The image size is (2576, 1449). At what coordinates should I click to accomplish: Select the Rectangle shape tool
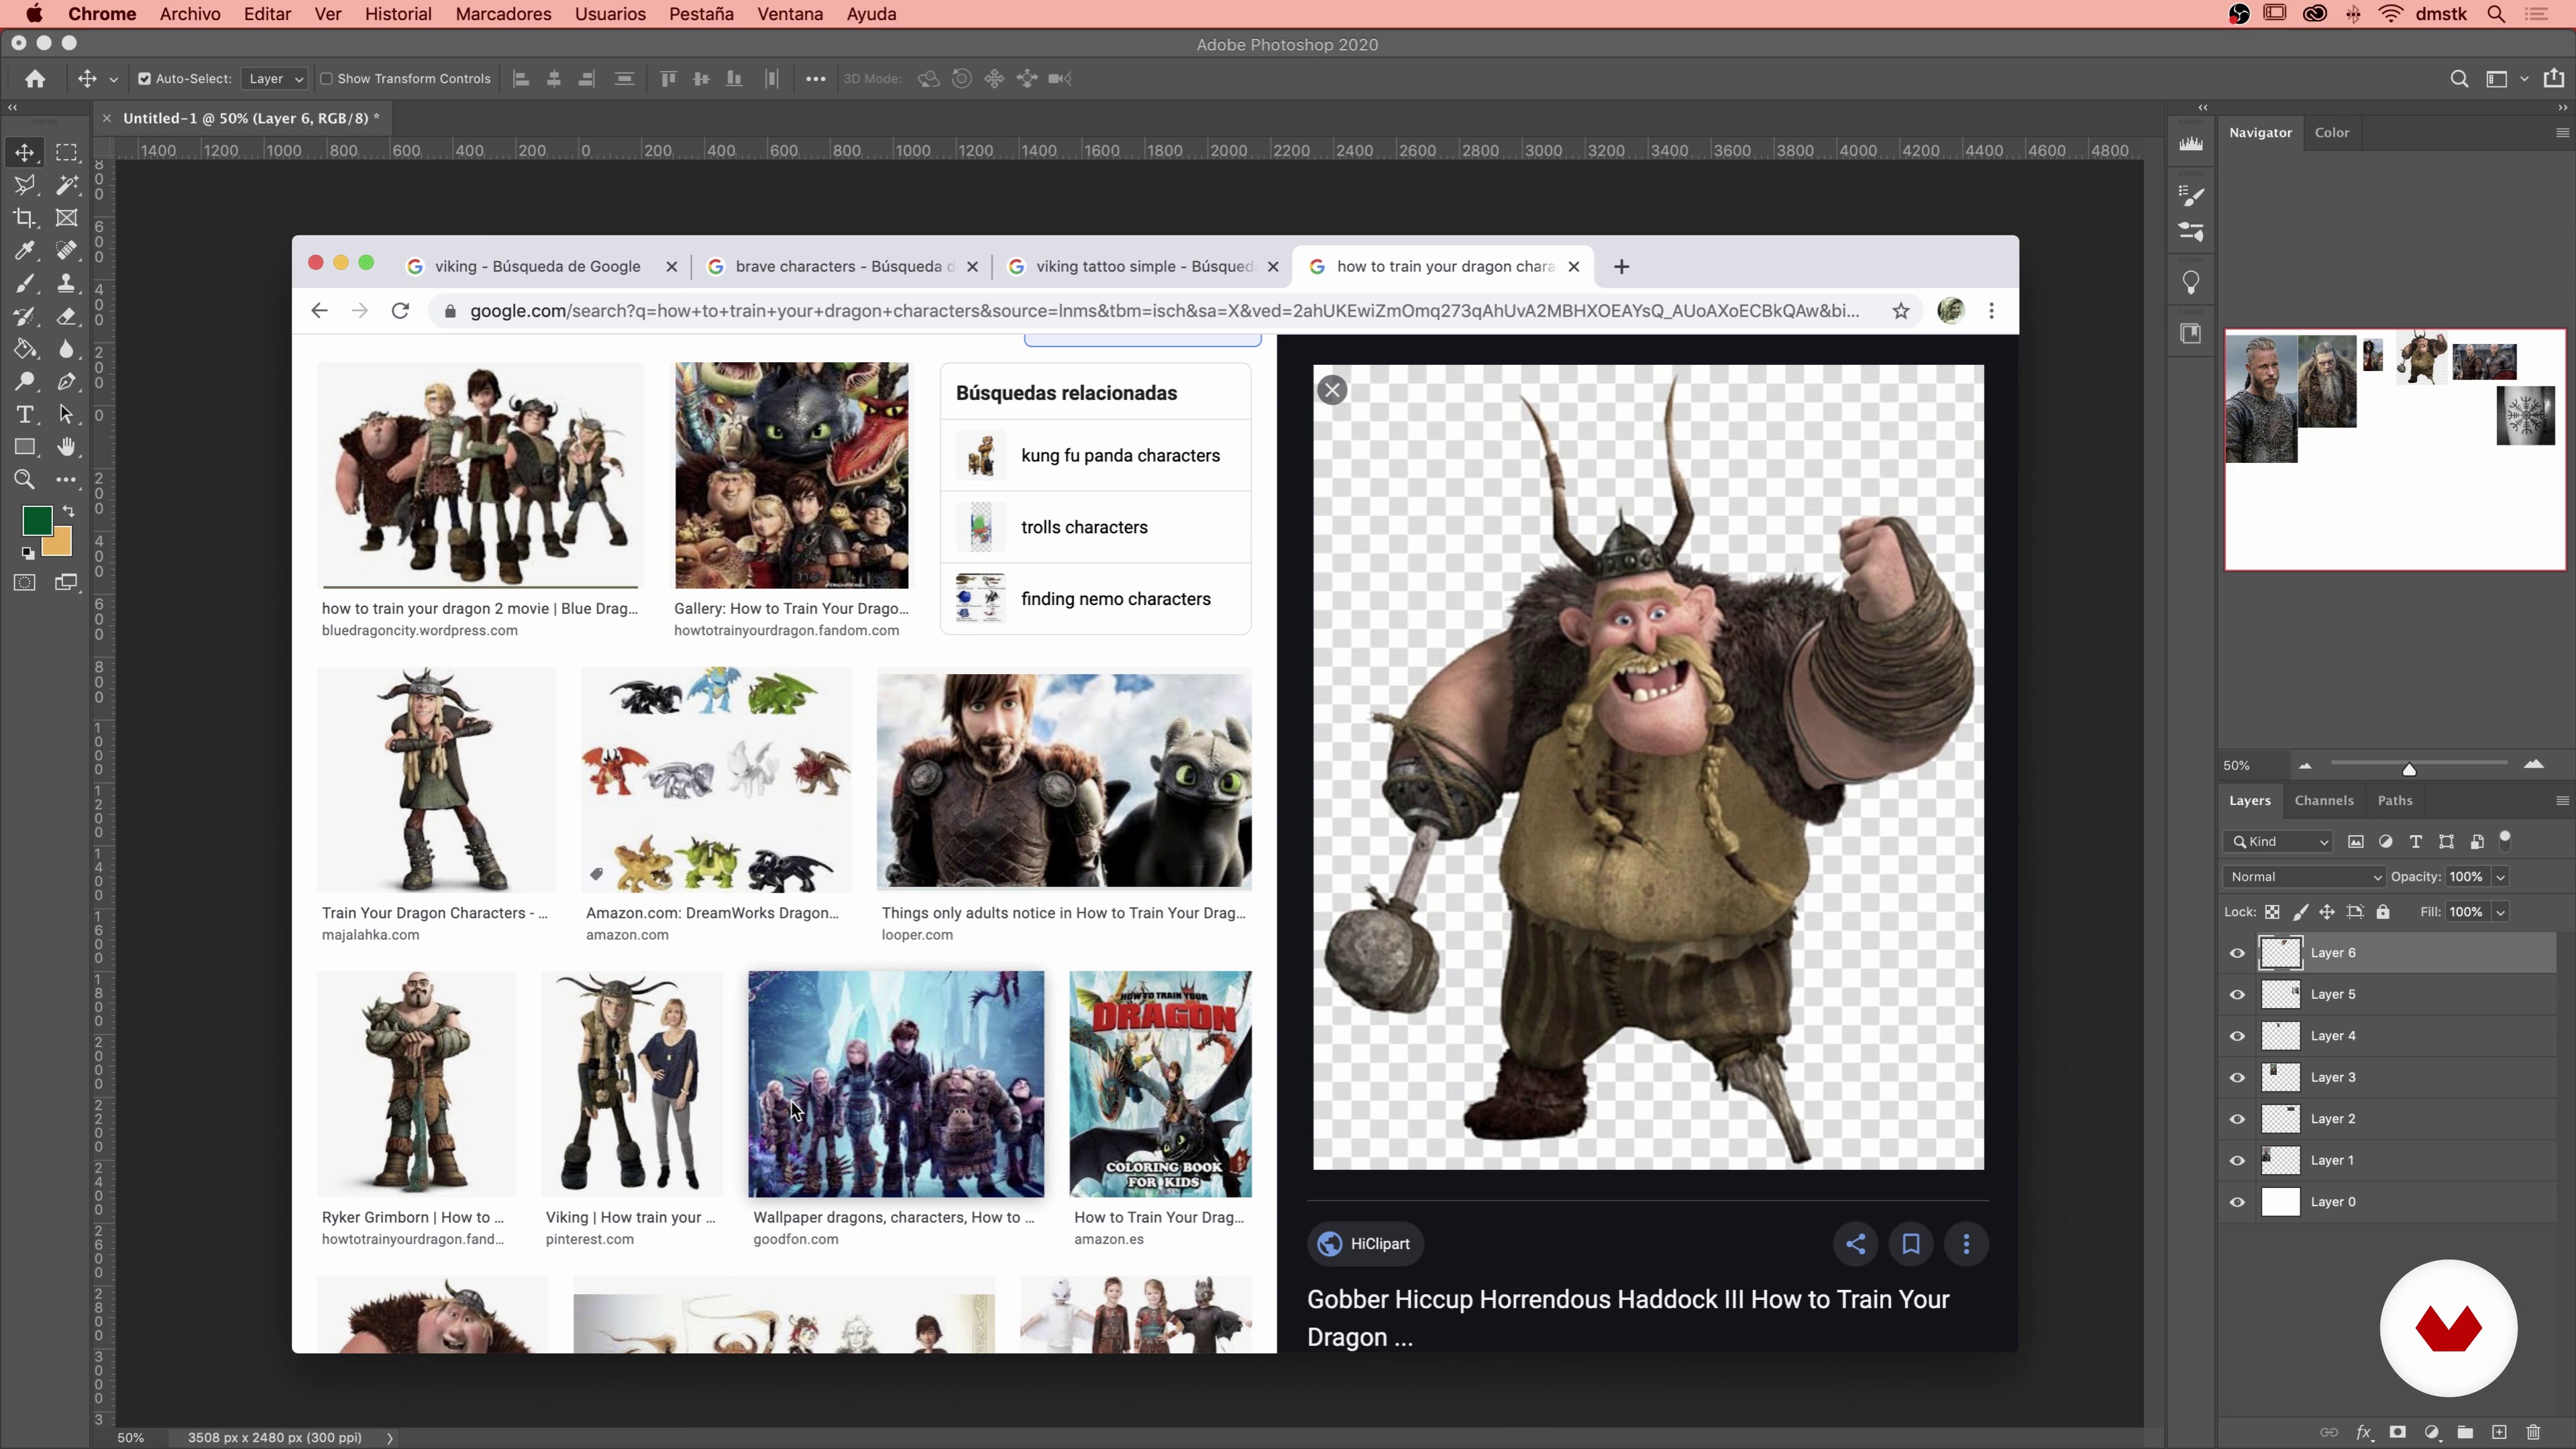[x=25, y=447]
